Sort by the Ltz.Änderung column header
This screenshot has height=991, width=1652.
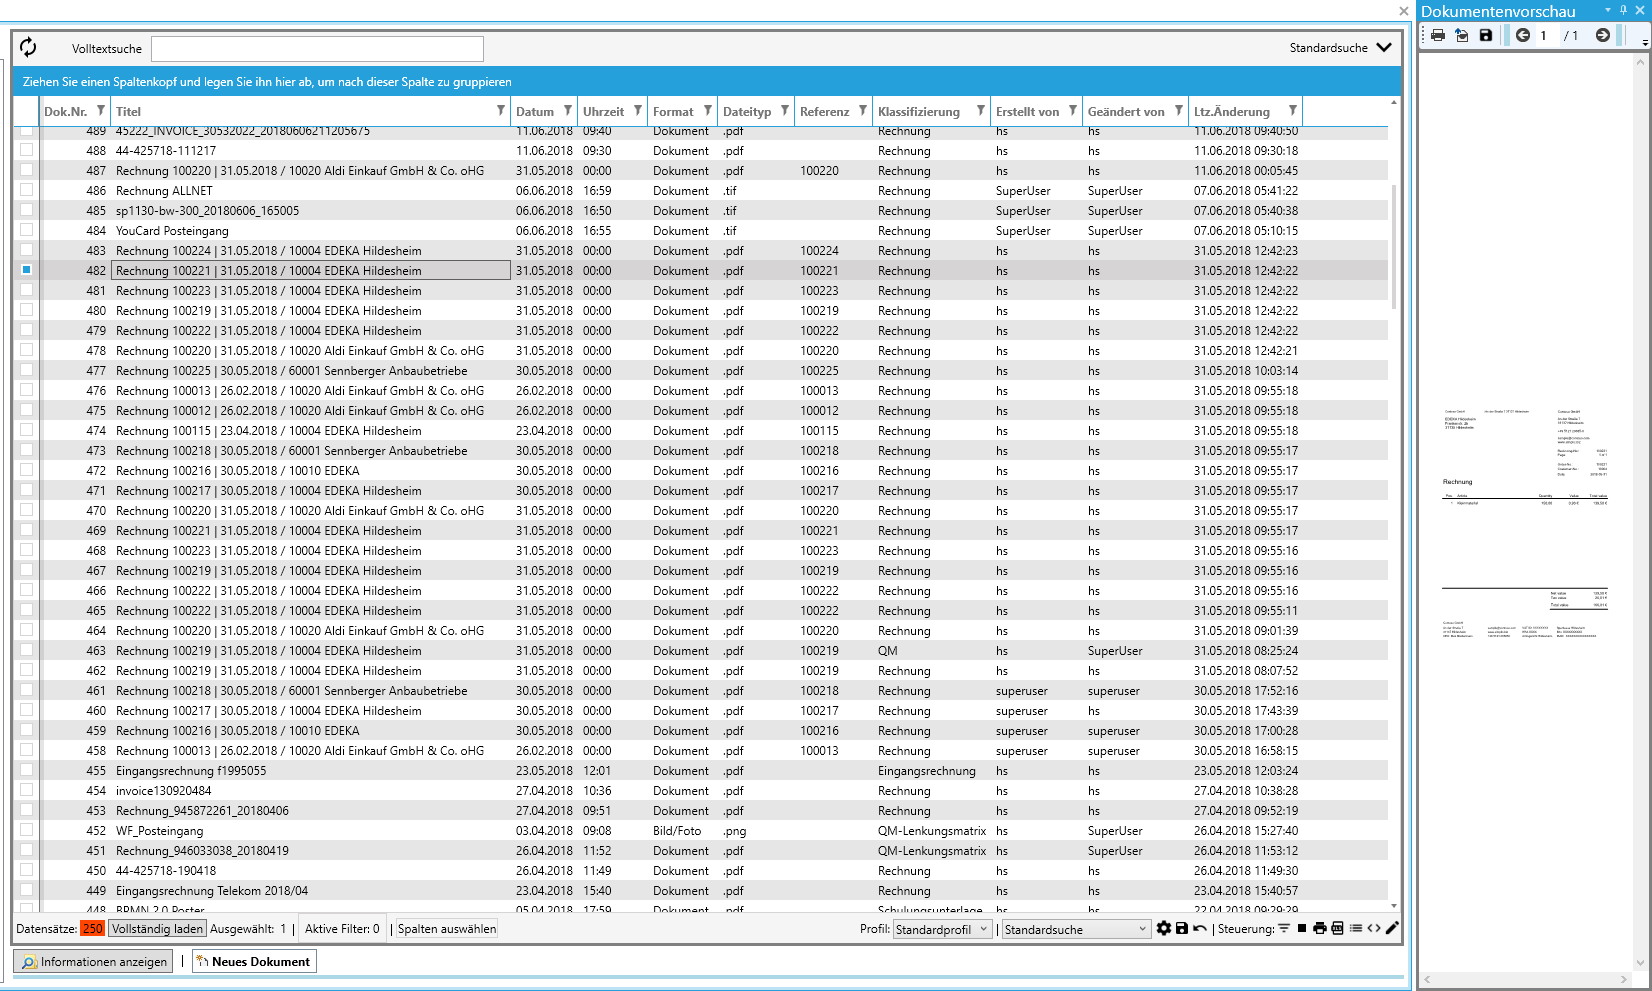click(x=1232, y=111)
